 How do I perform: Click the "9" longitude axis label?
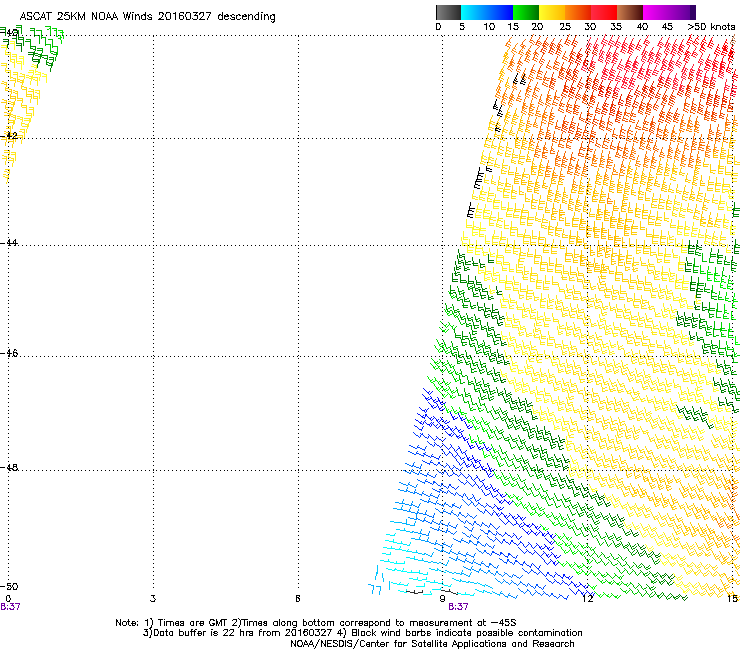(442, 599)
